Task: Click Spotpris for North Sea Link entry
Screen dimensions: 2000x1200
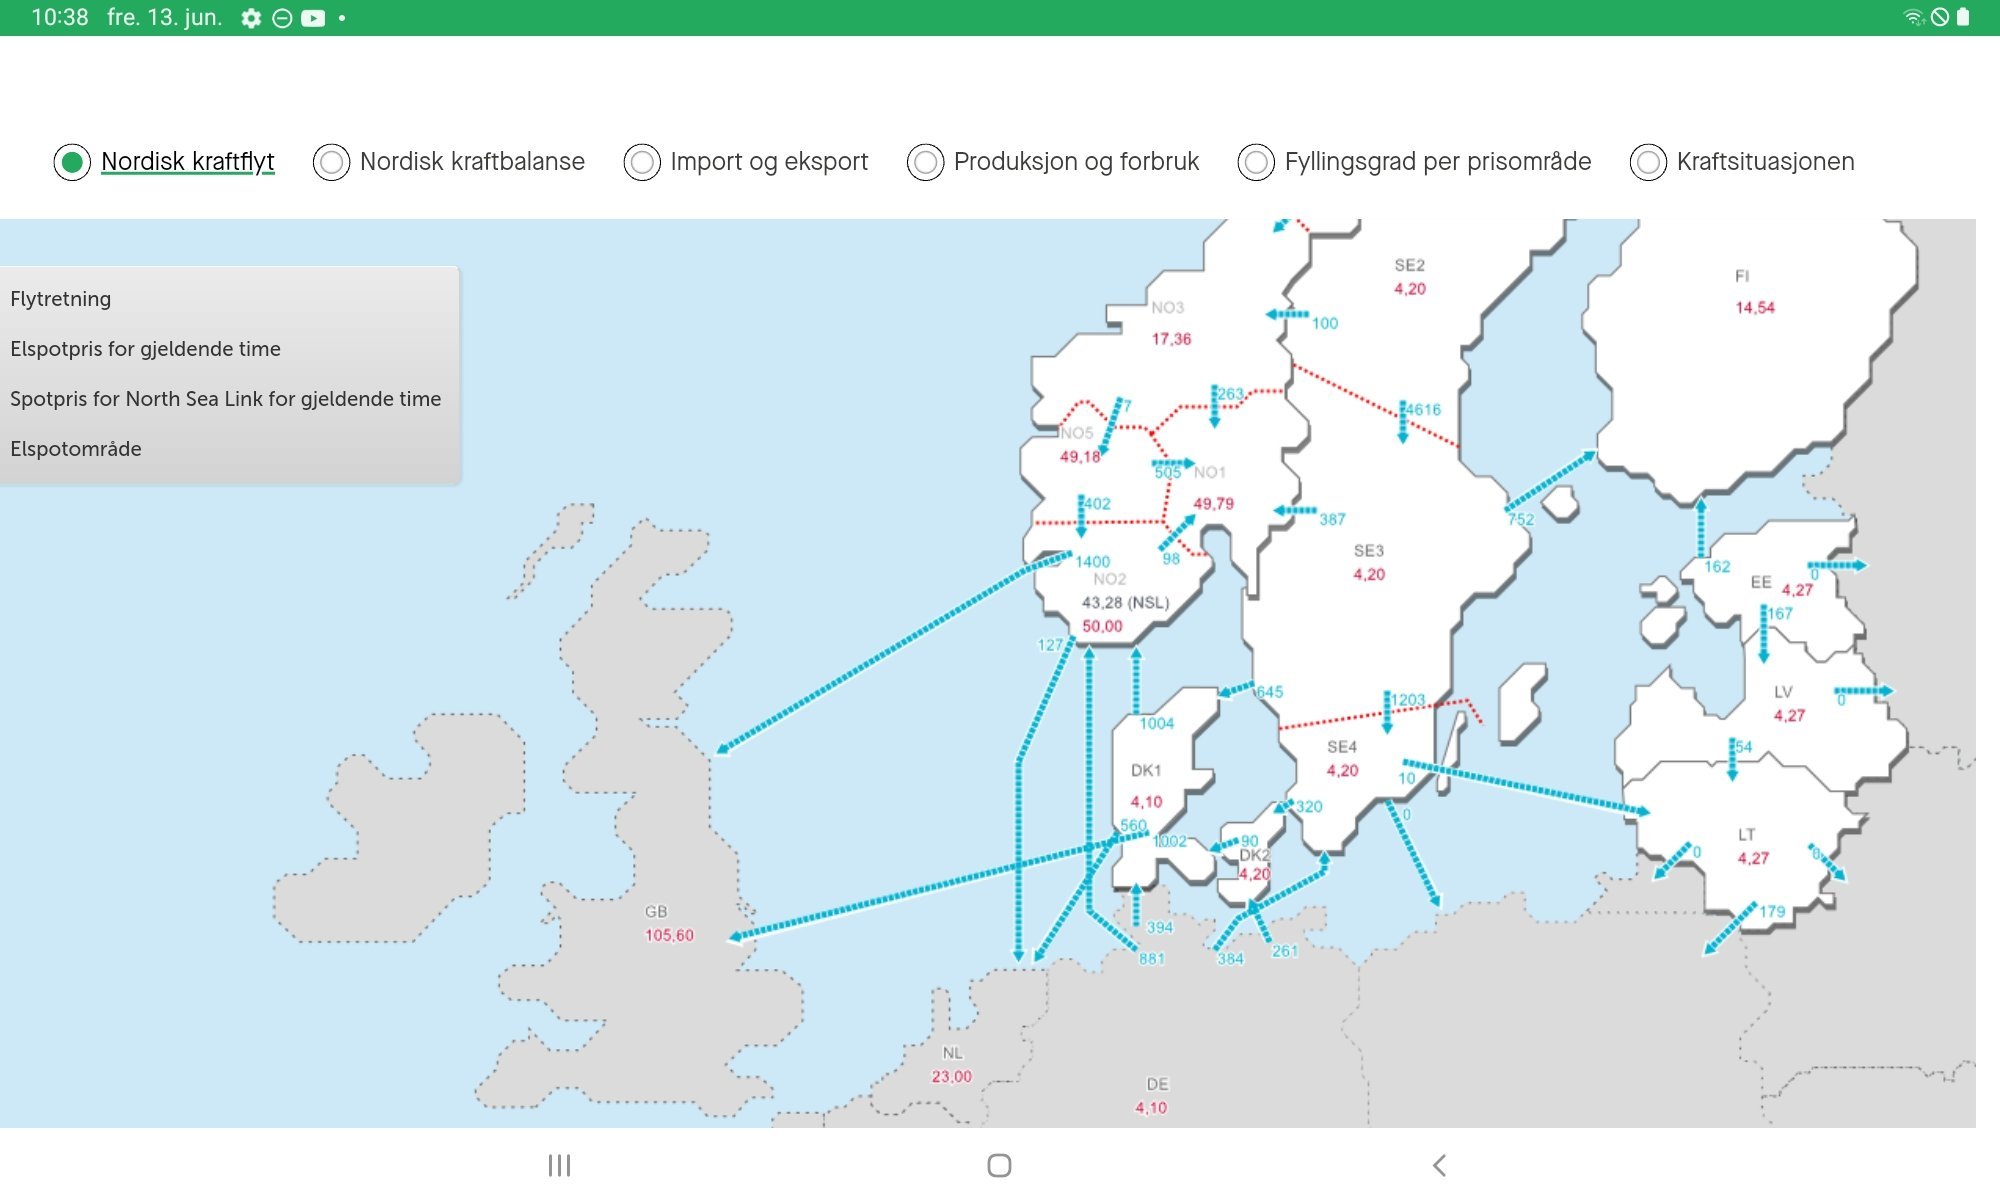Action: [x=226, y=399]
